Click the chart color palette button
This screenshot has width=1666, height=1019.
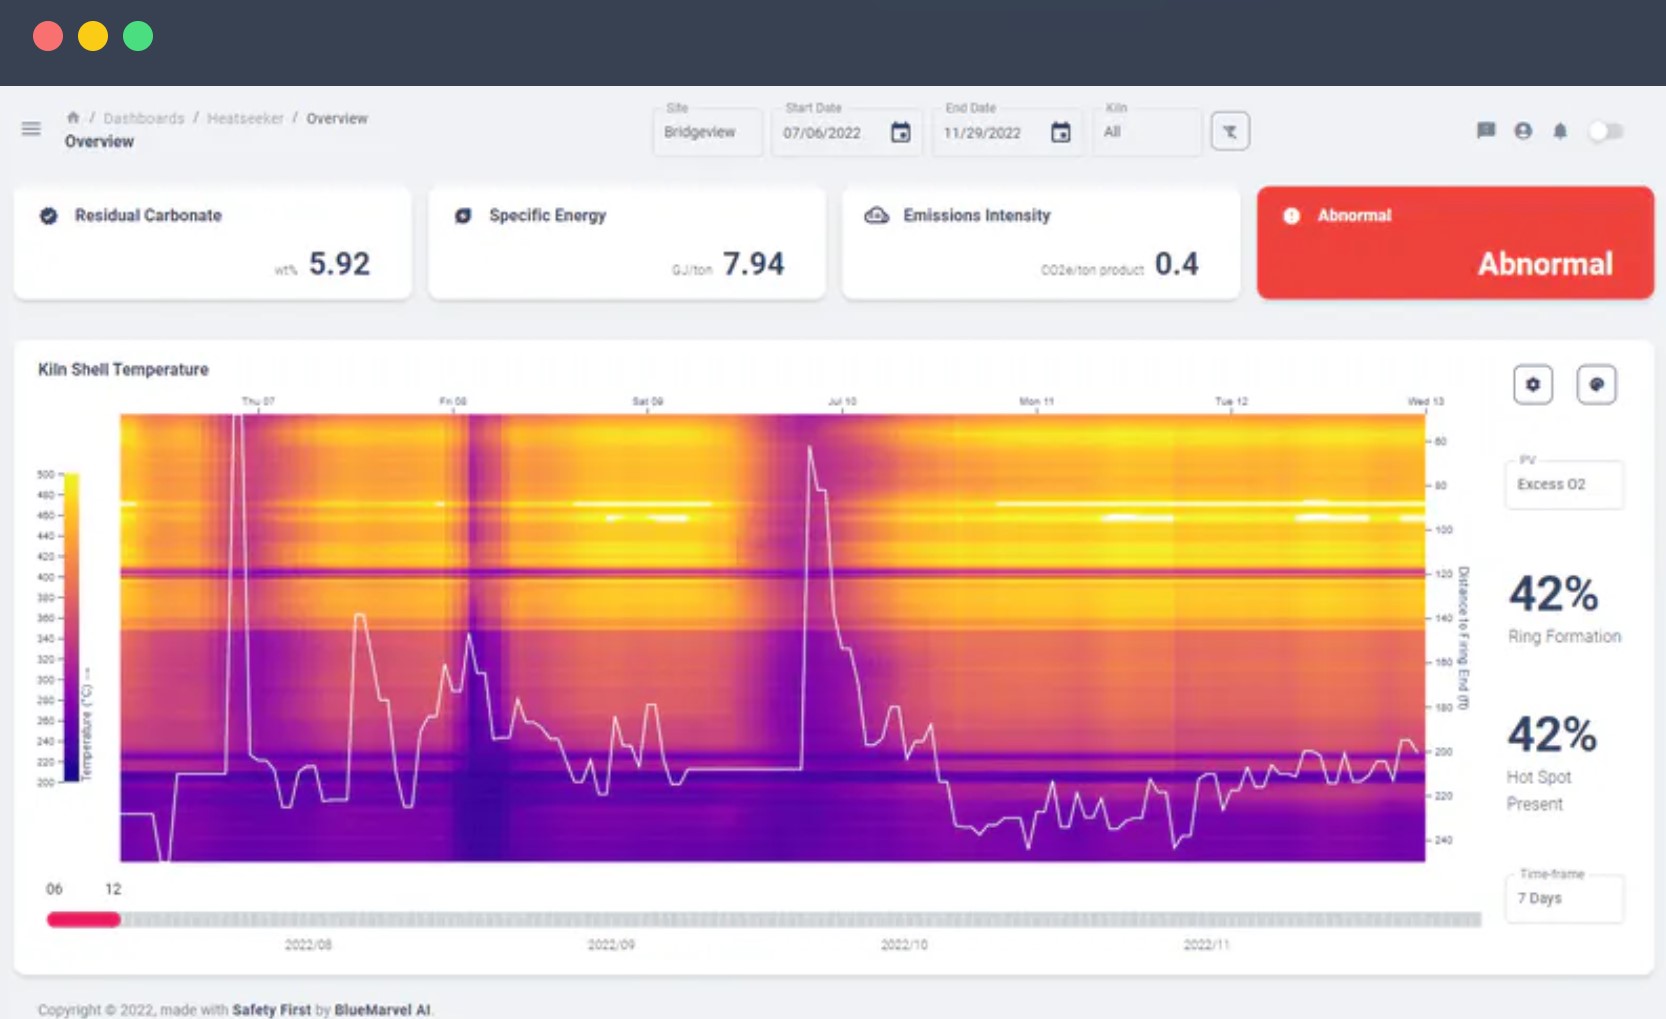point(1596,385)
